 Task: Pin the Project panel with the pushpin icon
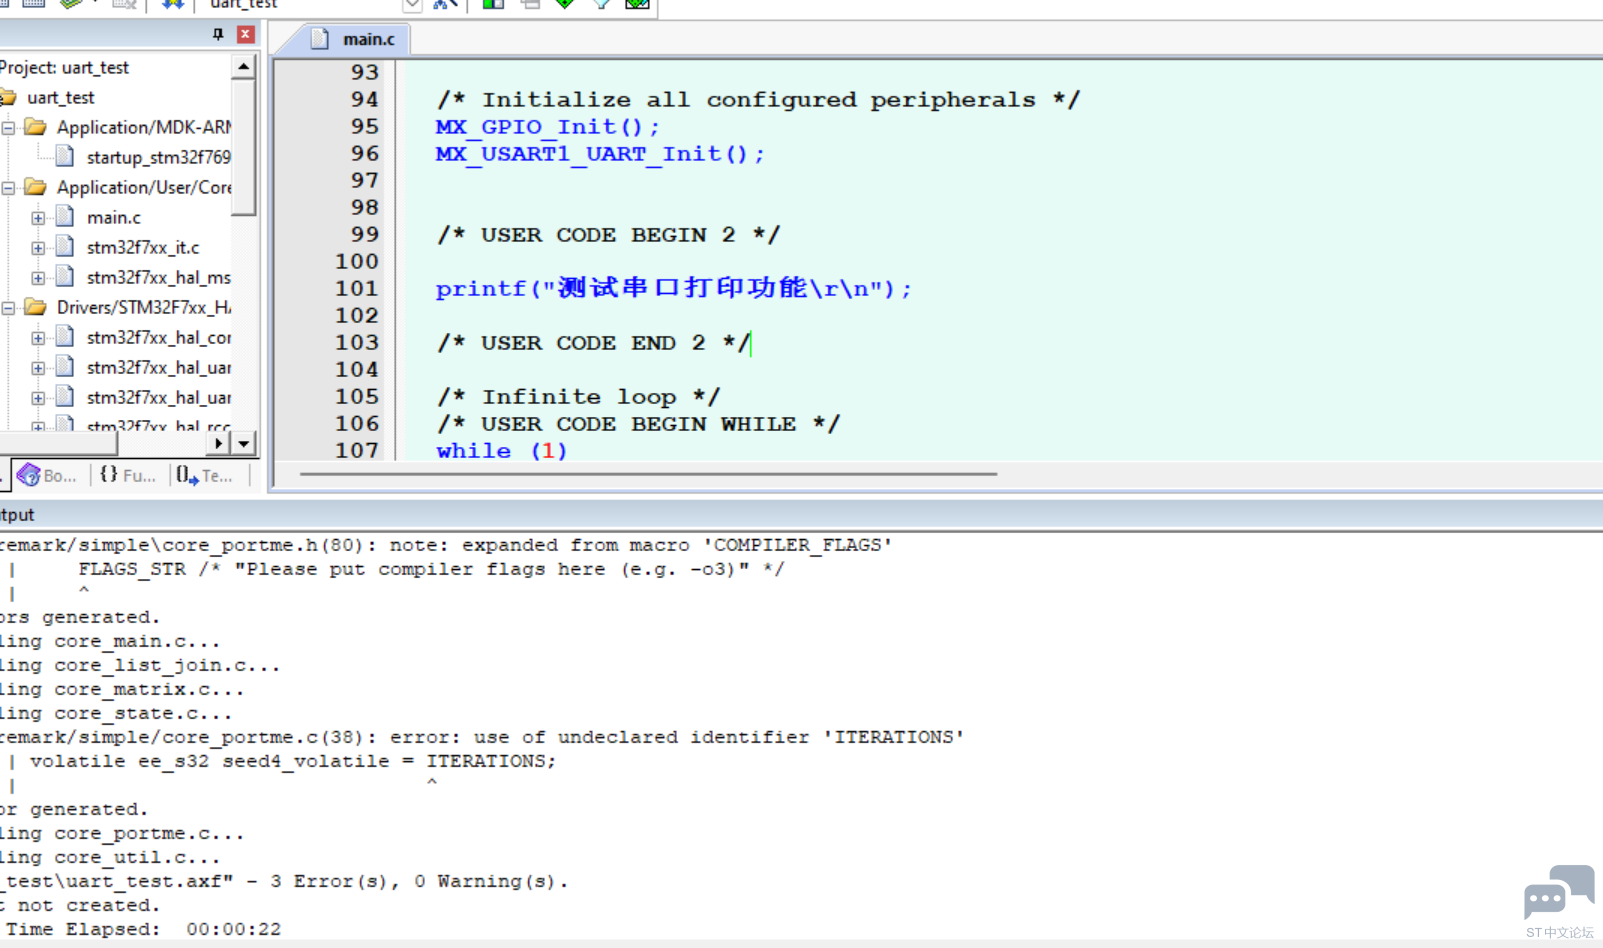[218, 35]
